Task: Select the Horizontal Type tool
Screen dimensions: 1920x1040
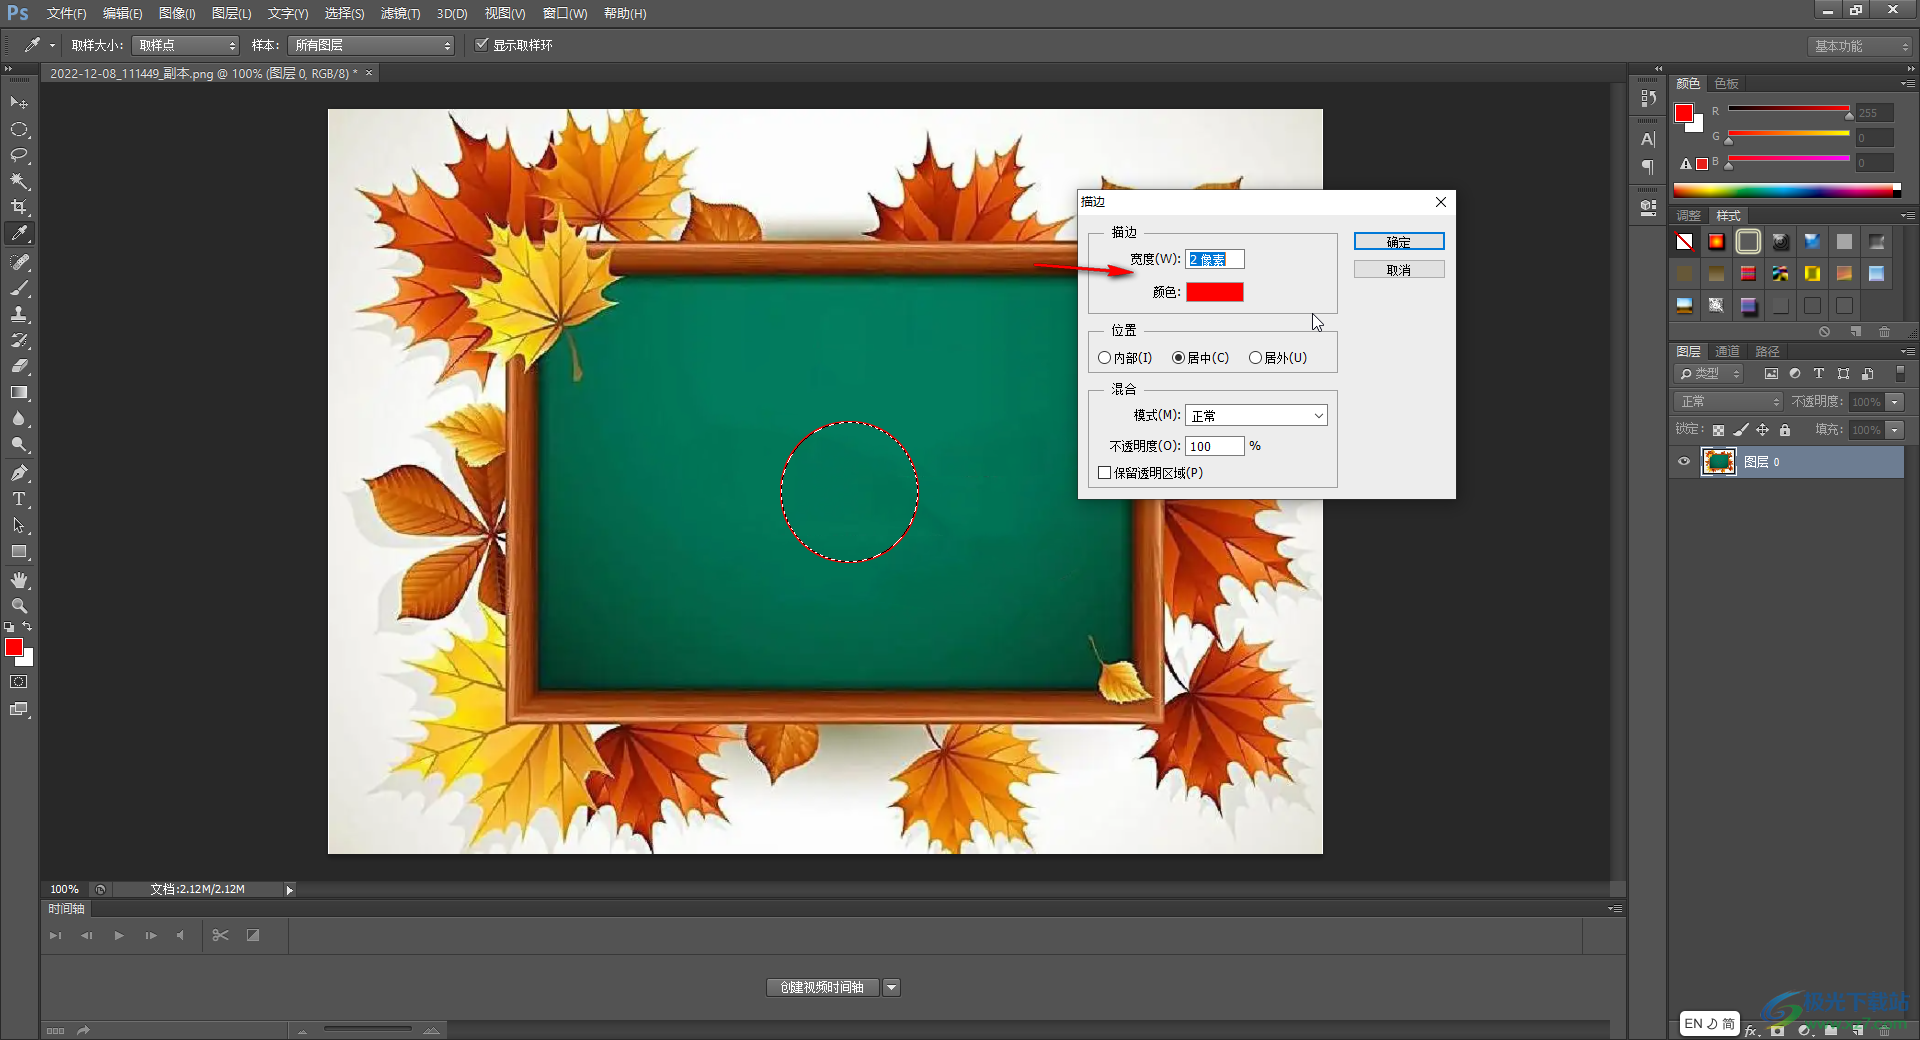Action: pos(19,499)
